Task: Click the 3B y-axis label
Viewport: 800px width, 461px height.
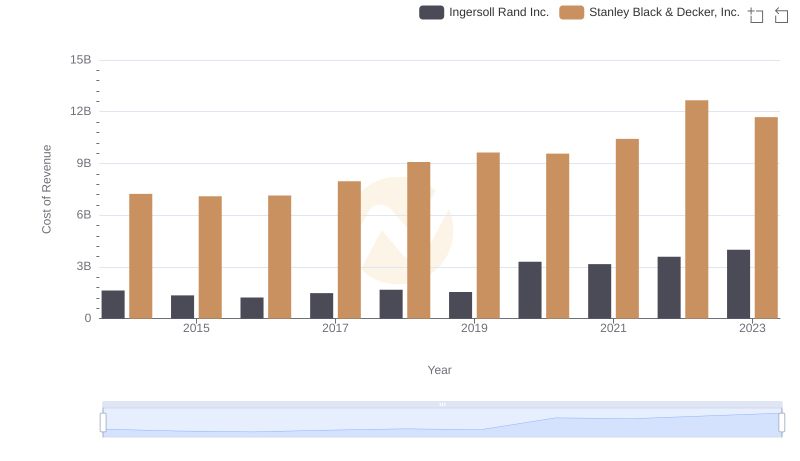Action: (x=84, y=266)
